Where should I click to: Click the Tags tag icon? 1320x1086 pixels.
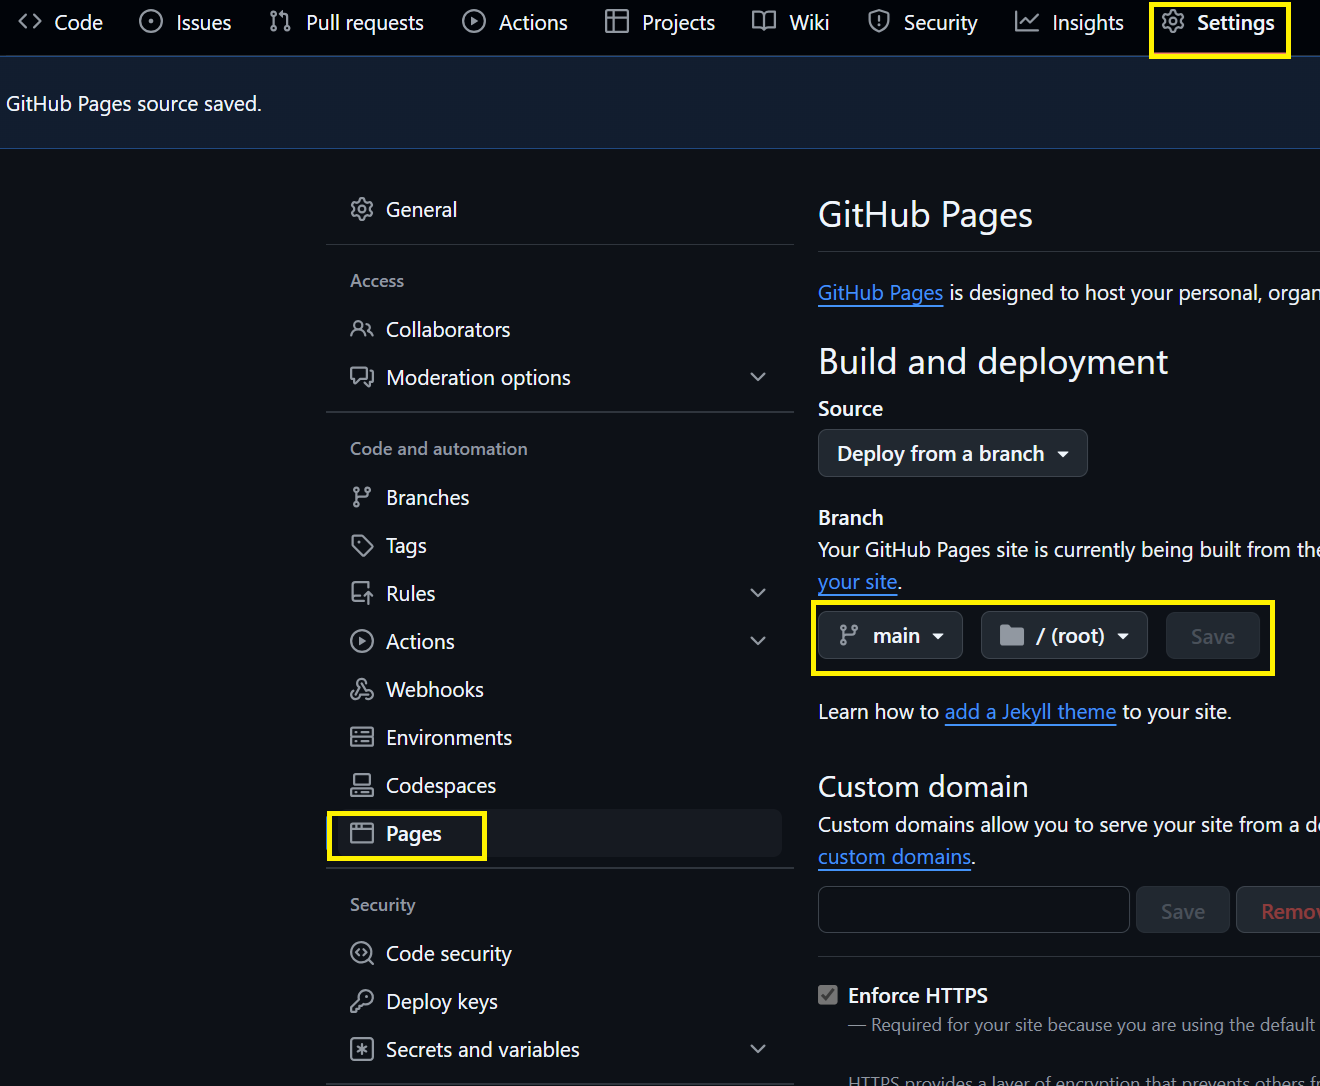362,545
